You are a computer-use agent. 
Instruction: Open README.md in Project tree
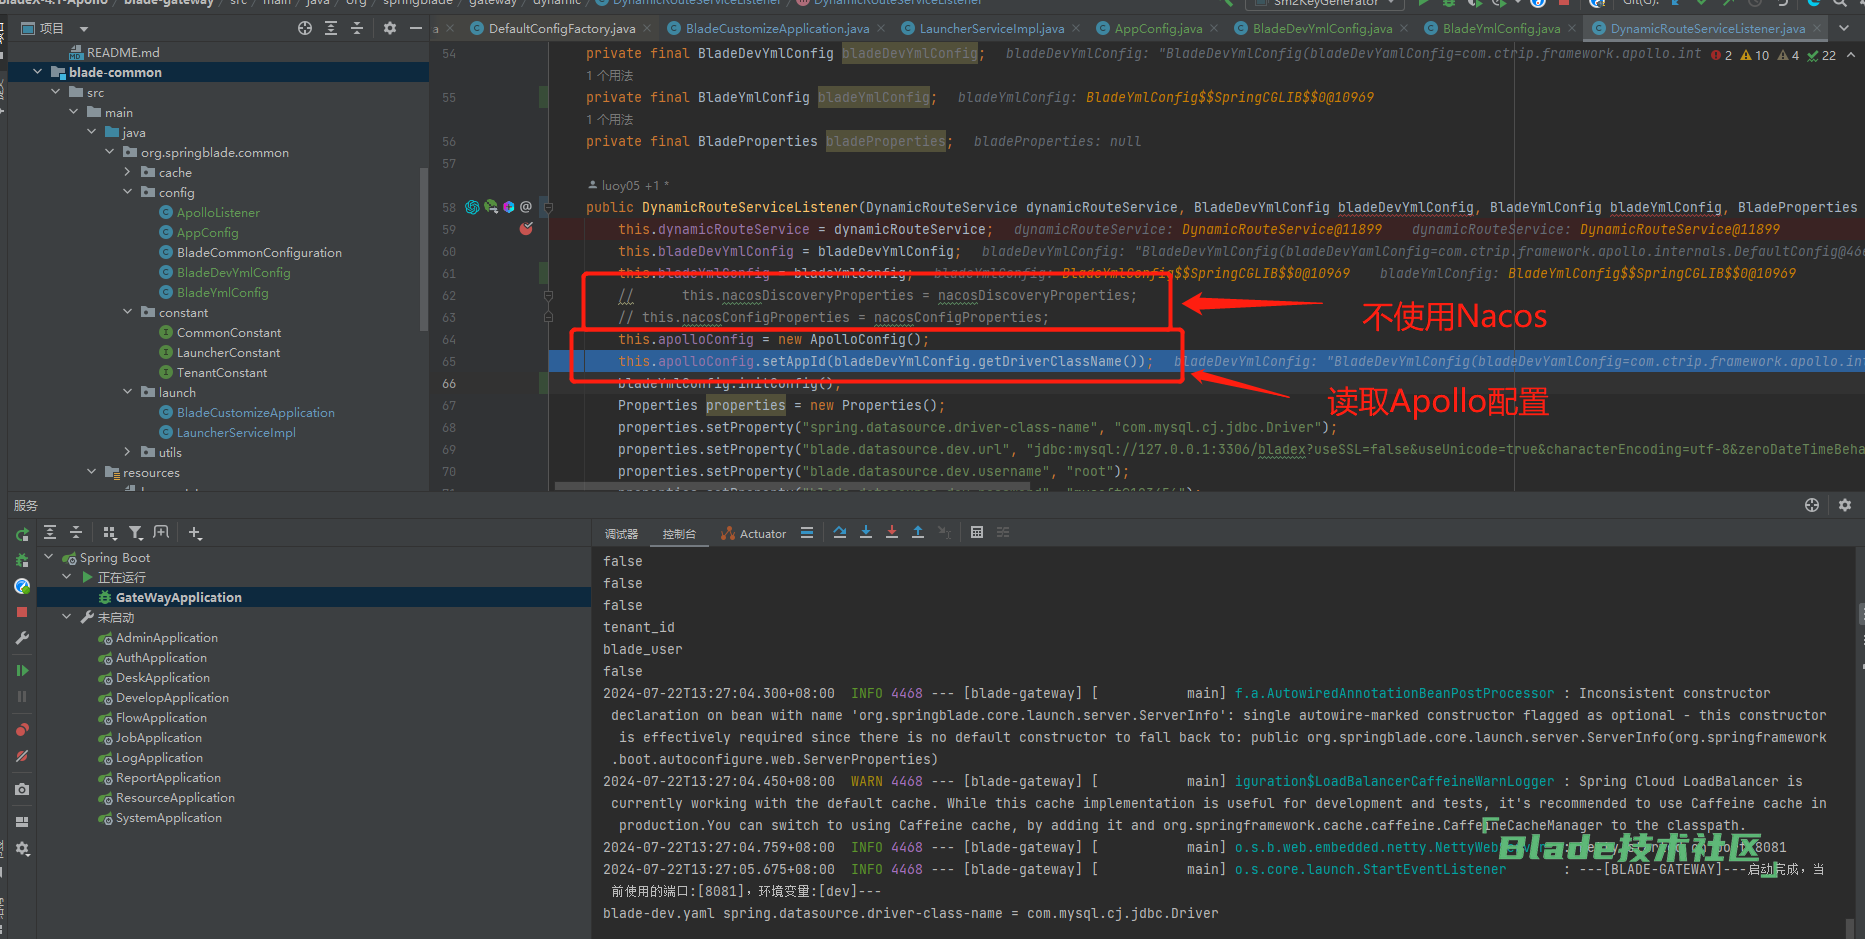pos(122,52)
